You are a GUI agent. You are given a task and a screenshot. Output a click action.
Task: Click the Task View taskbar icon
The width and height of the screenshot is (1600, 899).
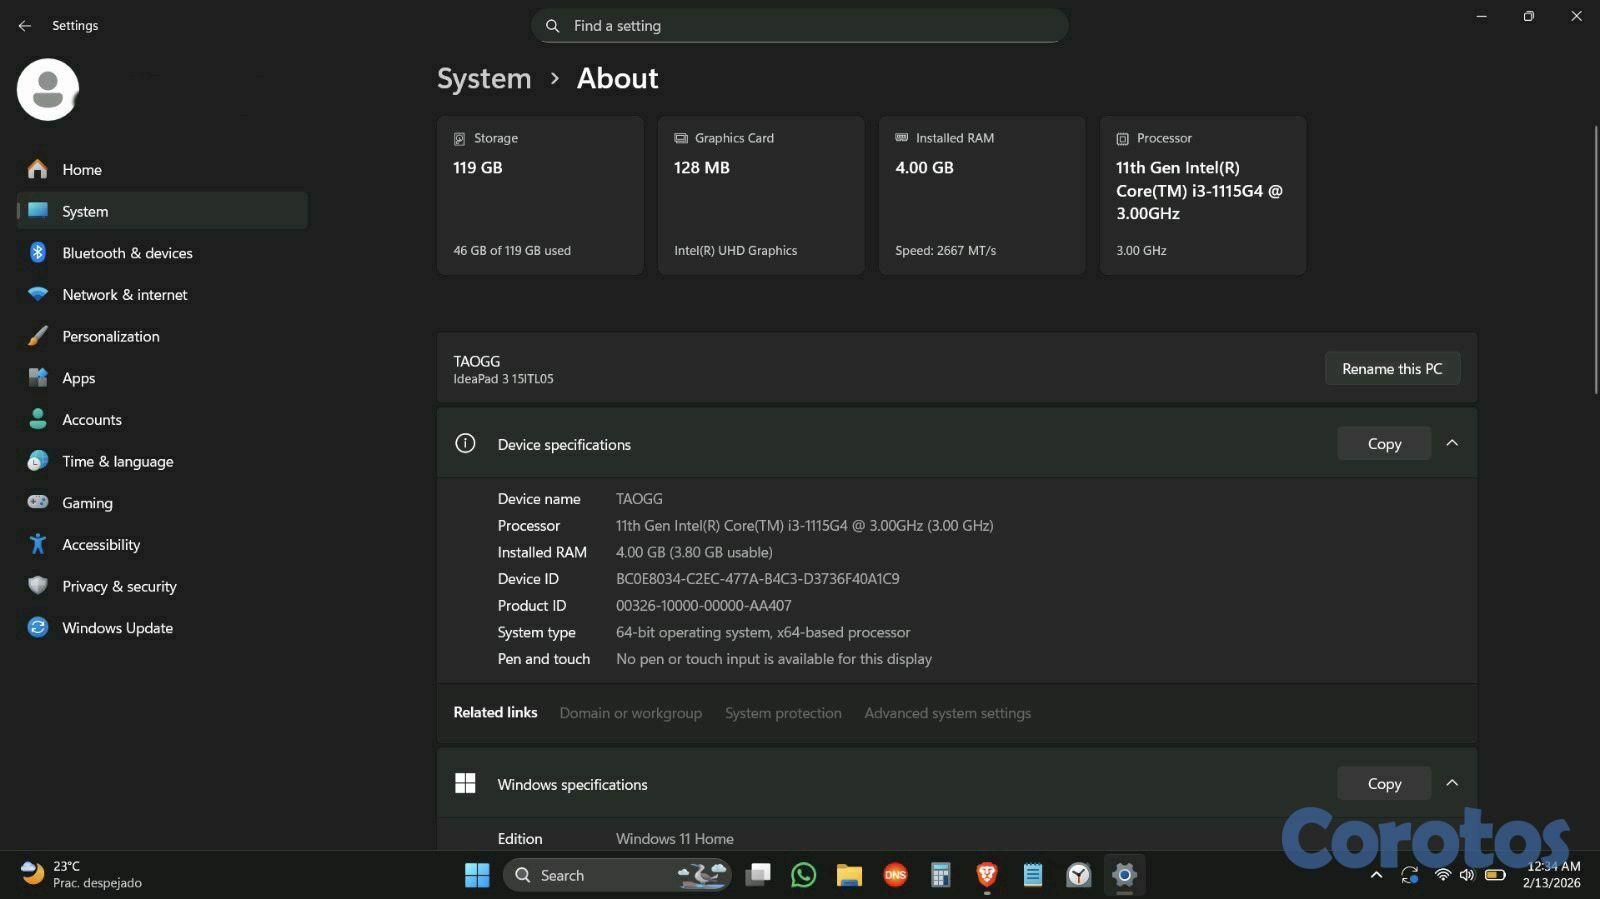[x=759, y=875]
